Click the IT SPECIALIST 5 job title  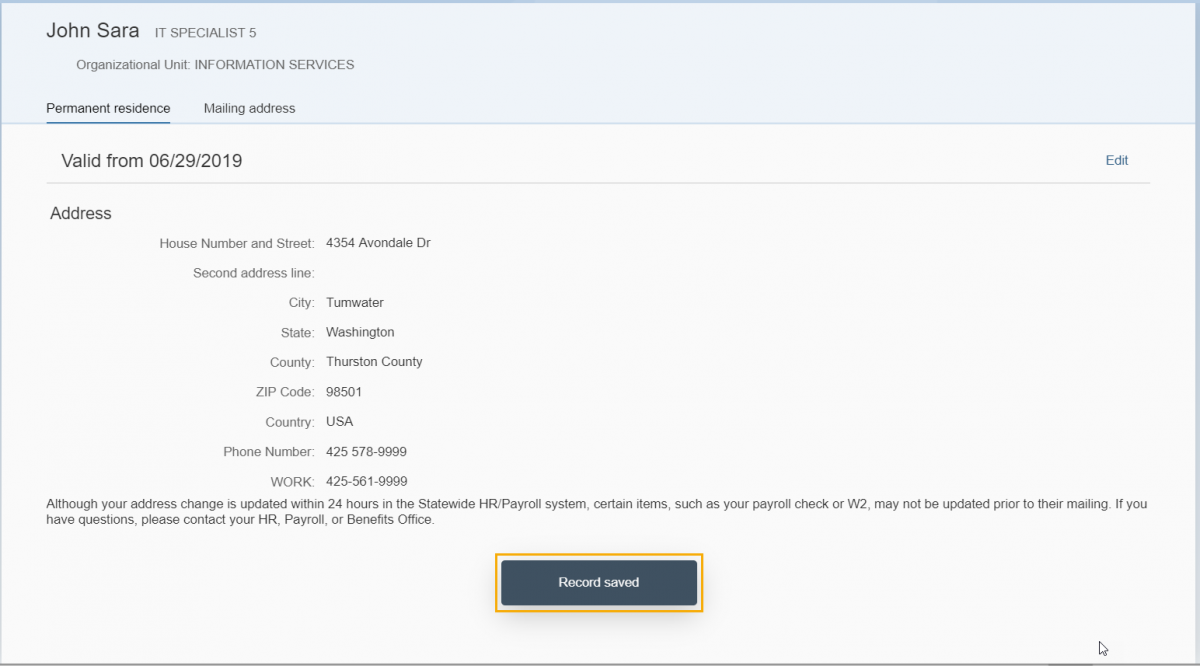click(x=205, y=33)
